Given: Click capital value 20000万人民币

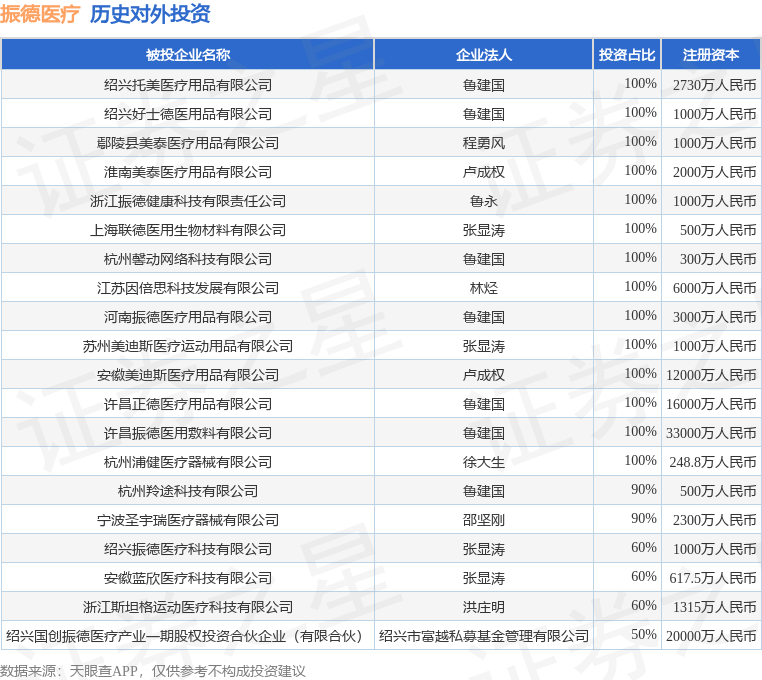Looking at the screenshot, I should tap(711, 636).
